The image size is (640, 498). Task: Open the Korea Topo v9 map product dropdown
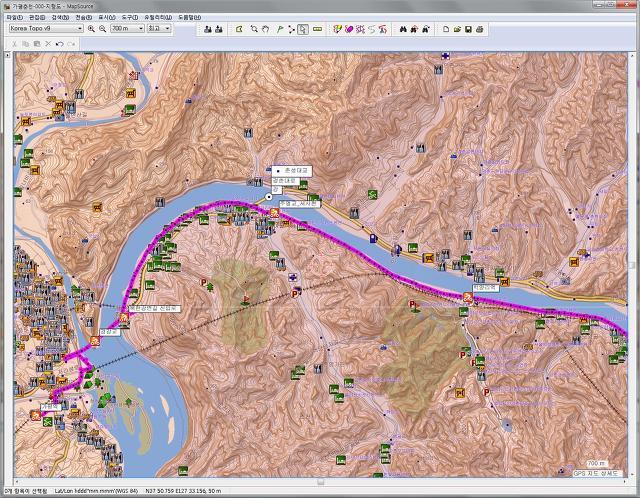pyautogui.click(x=46, y=29)
